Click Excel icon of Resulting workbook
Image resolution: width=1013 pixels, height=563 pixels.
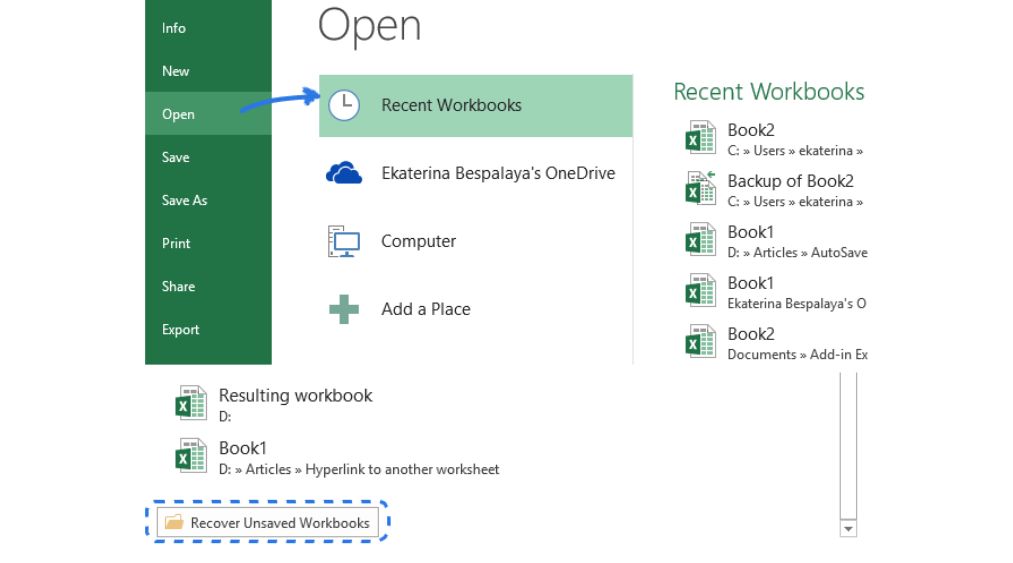(x=191, y=403)
